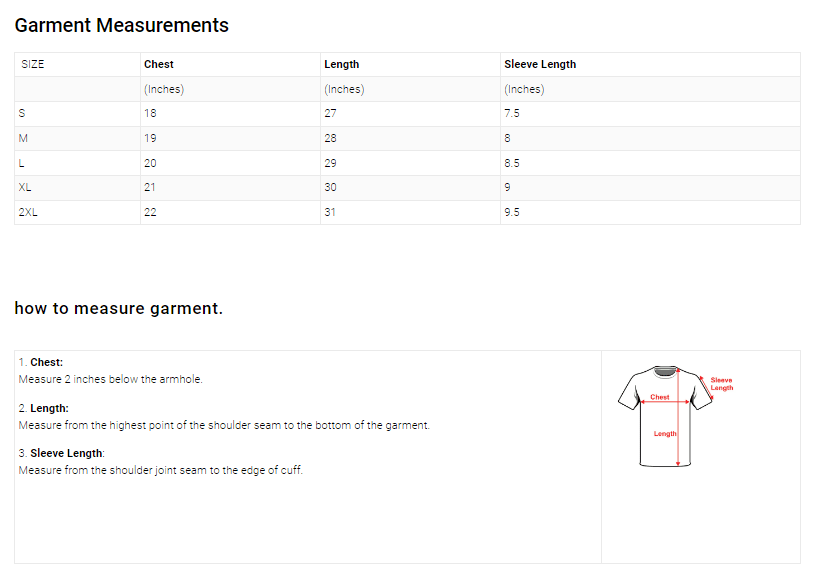Select the XL size row label

click(25, 187)
